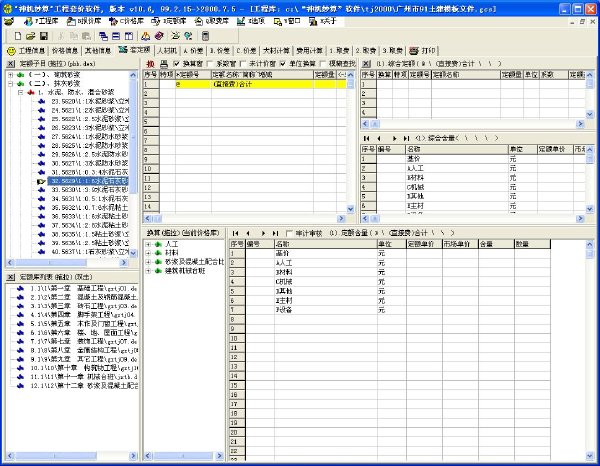Toggle the 未计价窗 checkbox

tap(243, 64)
